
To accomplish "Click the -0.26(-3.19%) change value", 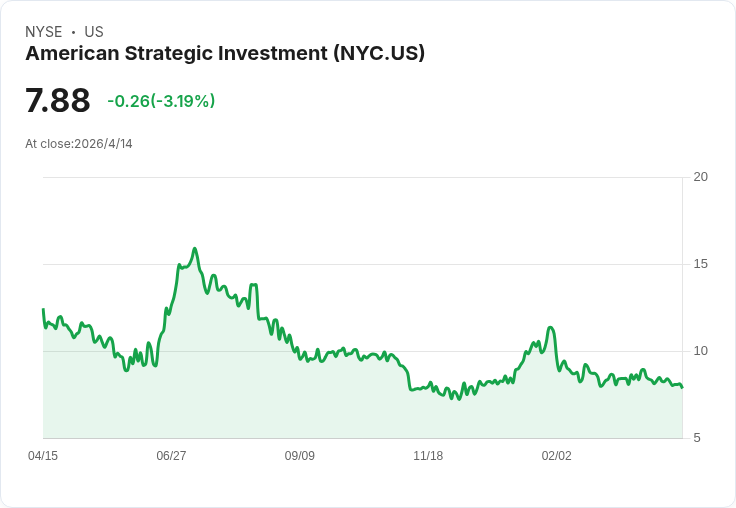I will pos(161,101).
